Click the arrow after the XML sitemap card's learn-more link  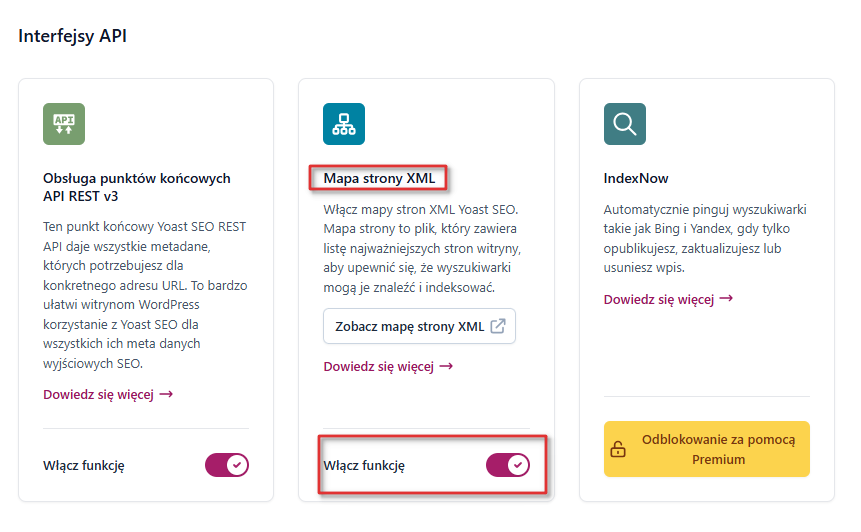(x=447, y=366)
